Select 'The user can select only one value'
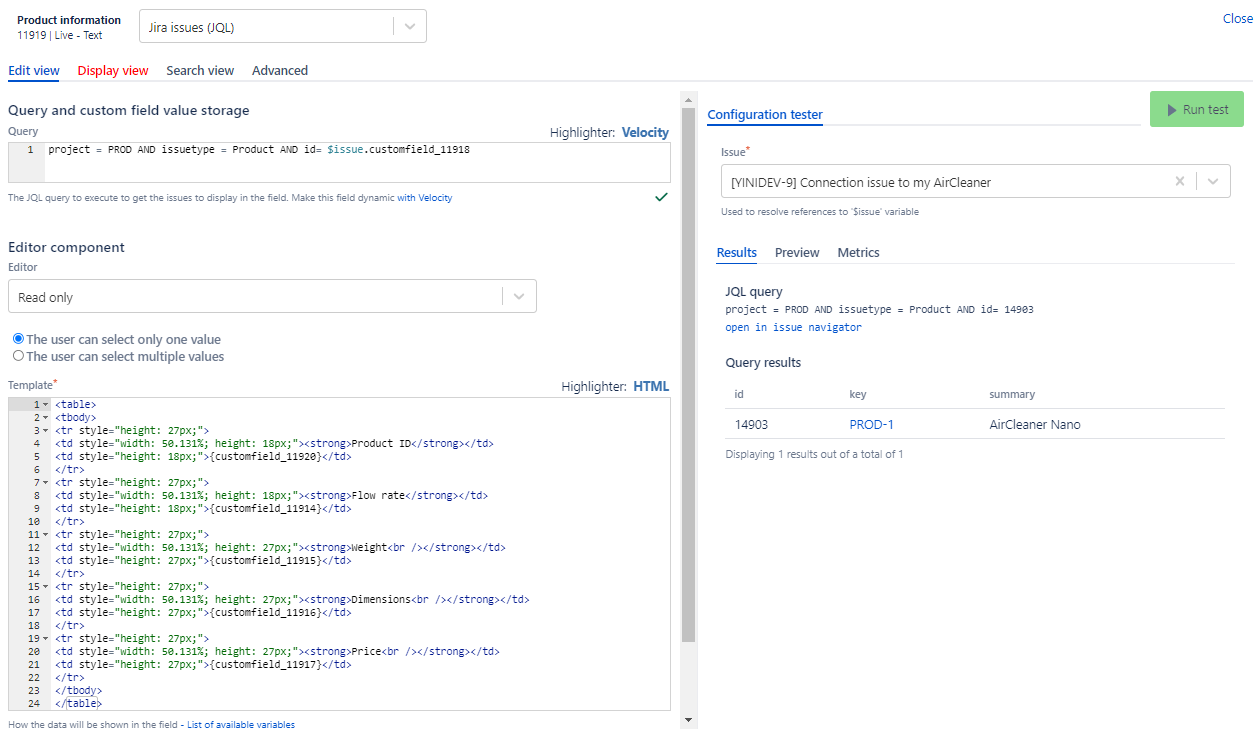 [17, 339]
